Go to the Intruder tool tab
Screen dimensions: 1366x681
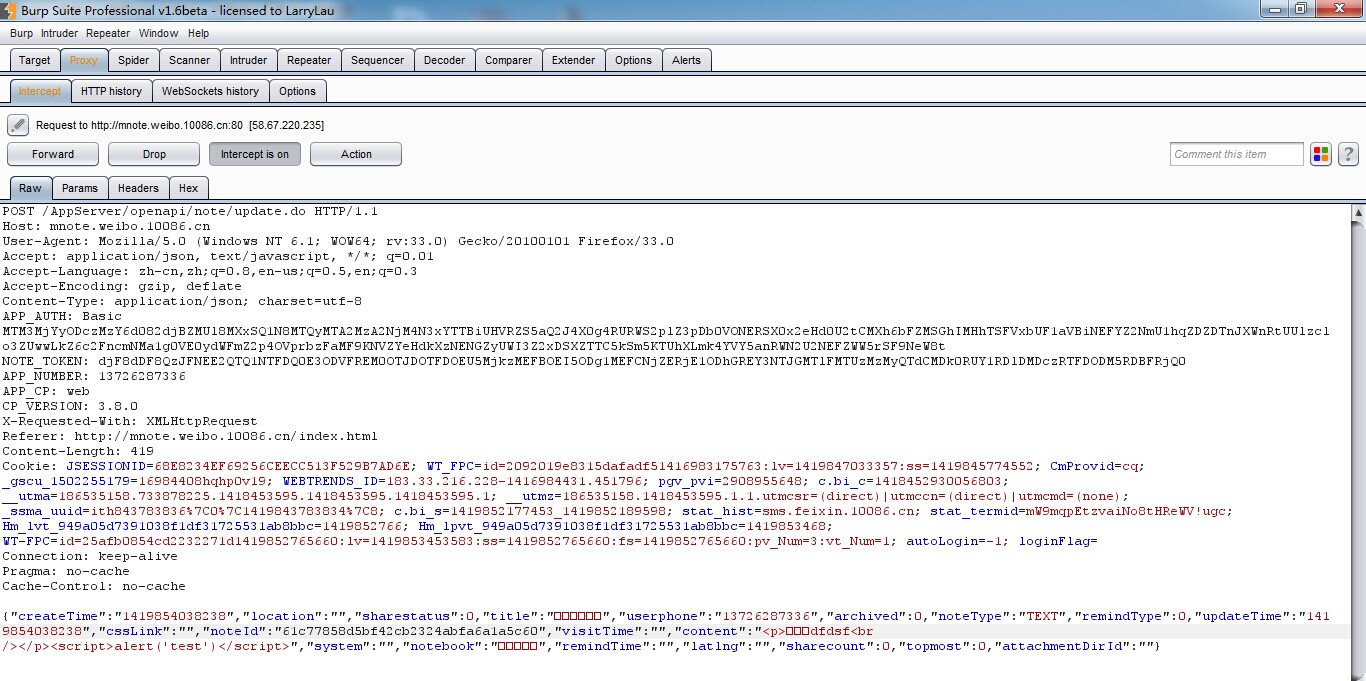(x=248, y=60)
